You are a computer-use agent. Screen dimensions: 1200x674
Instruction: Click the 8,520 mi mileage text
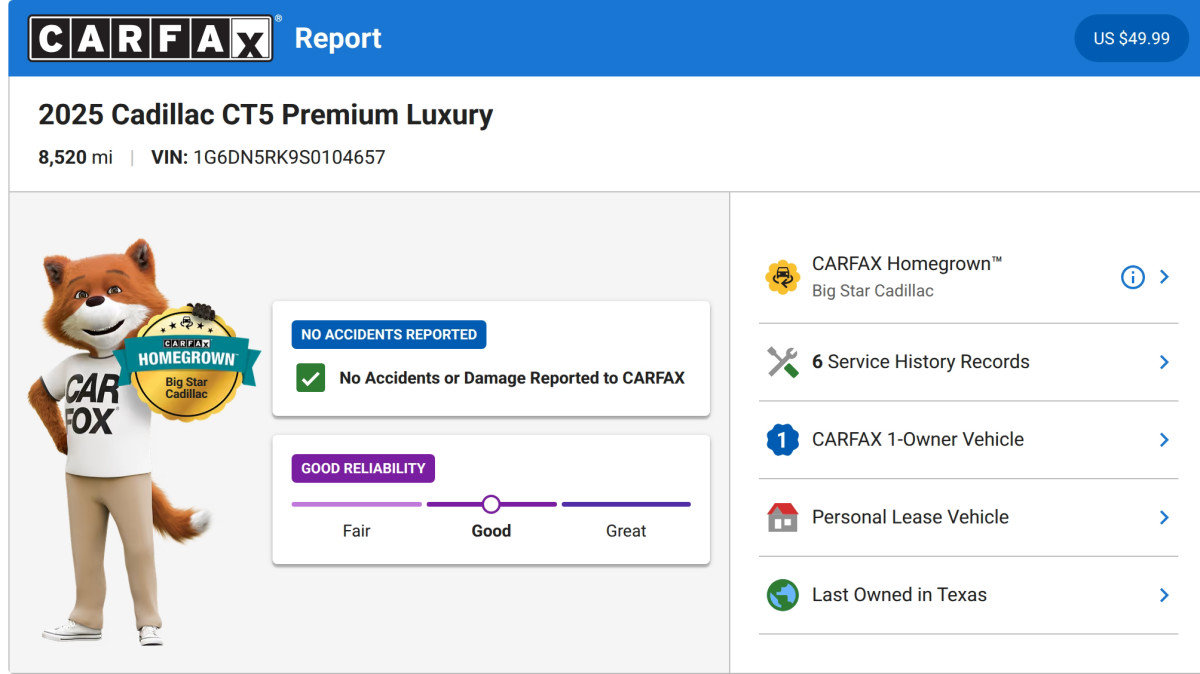point(75,157)
